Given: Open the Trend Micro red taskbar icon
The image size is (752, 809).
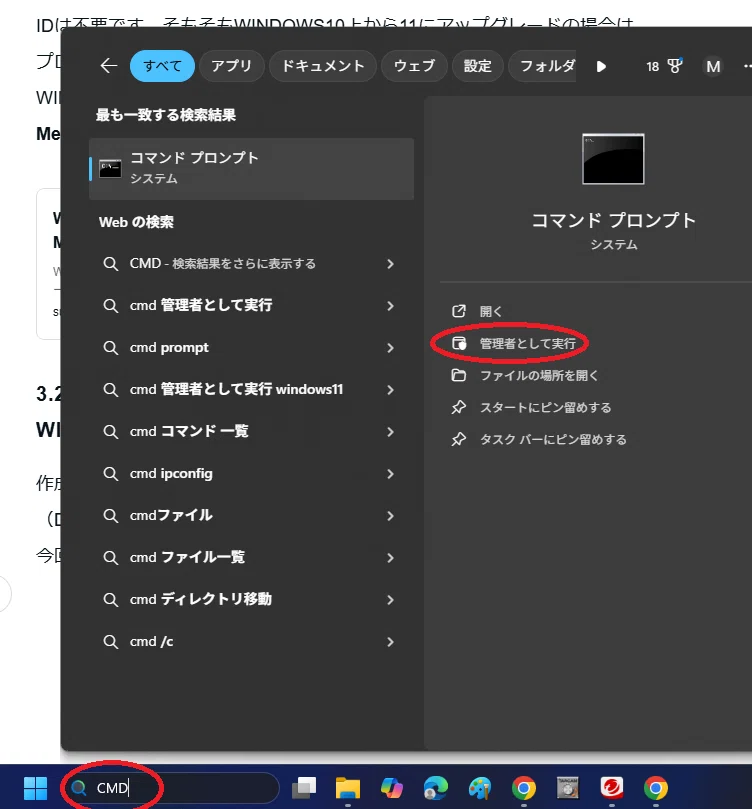Looking at the screenshot, I should [612, 788].
